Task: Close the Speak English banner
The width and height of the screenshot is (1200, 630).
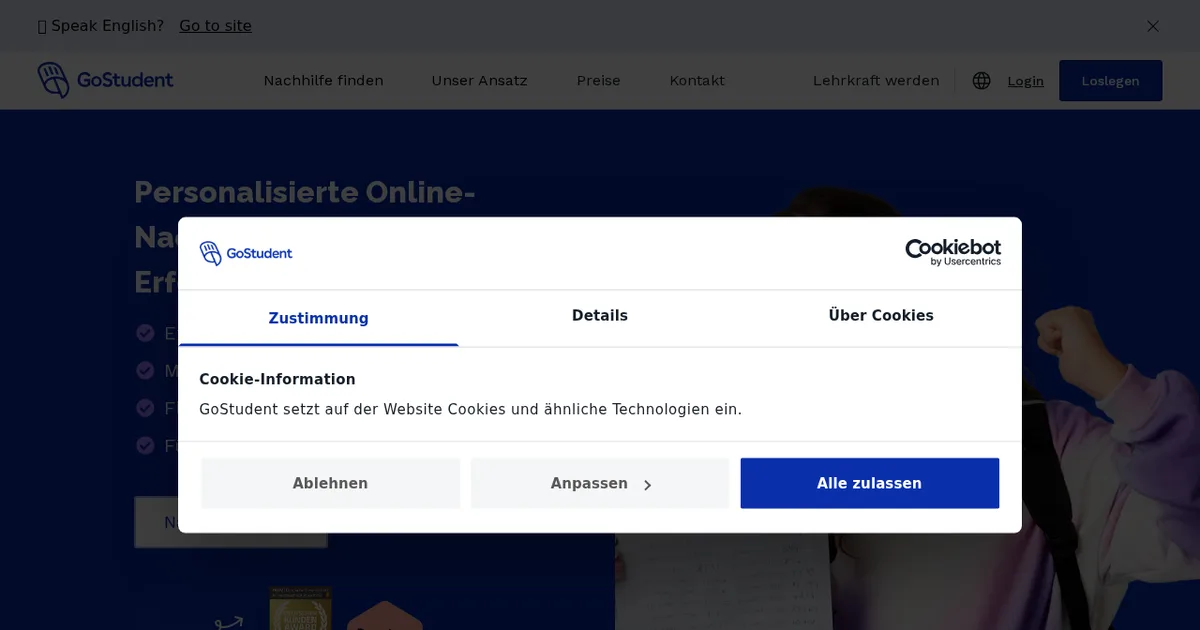Action: 1153,26
